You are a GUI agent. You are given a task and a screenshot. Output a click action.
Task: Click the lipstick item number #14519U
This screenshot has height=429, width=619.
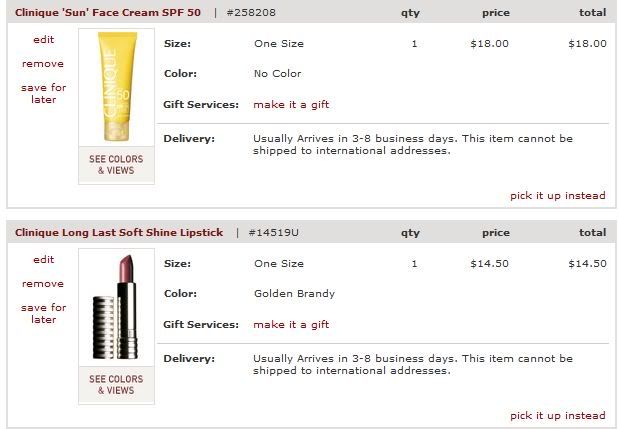point(273,233)
